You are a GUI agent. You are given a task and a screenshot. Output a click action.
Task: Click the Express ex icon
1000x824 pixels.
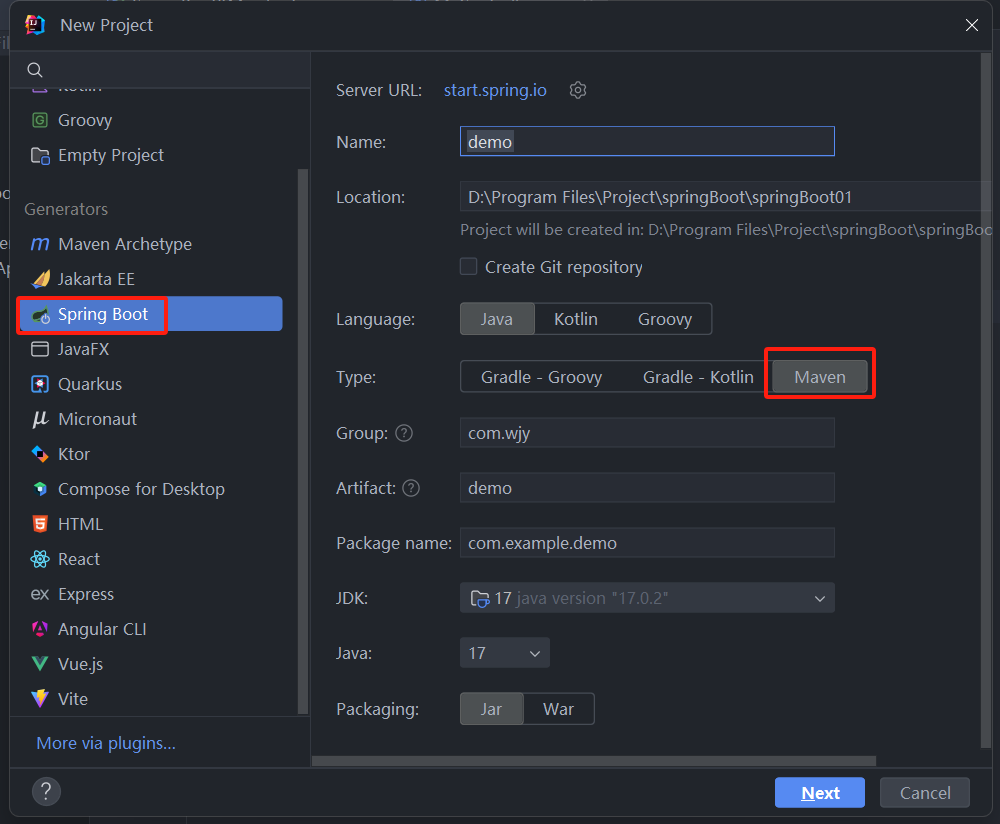pyautogui.click(x=40, y=594)
